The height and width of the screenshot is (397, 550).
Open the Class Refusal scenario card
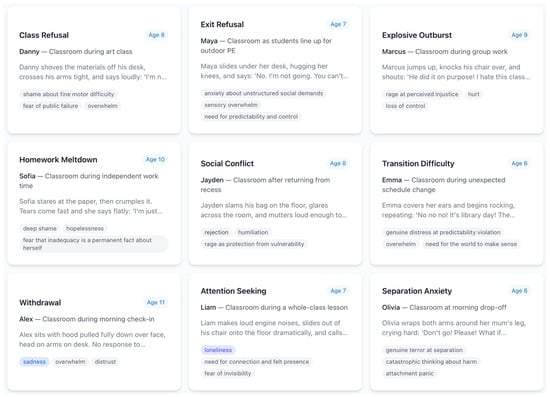[x=94, y=70]
